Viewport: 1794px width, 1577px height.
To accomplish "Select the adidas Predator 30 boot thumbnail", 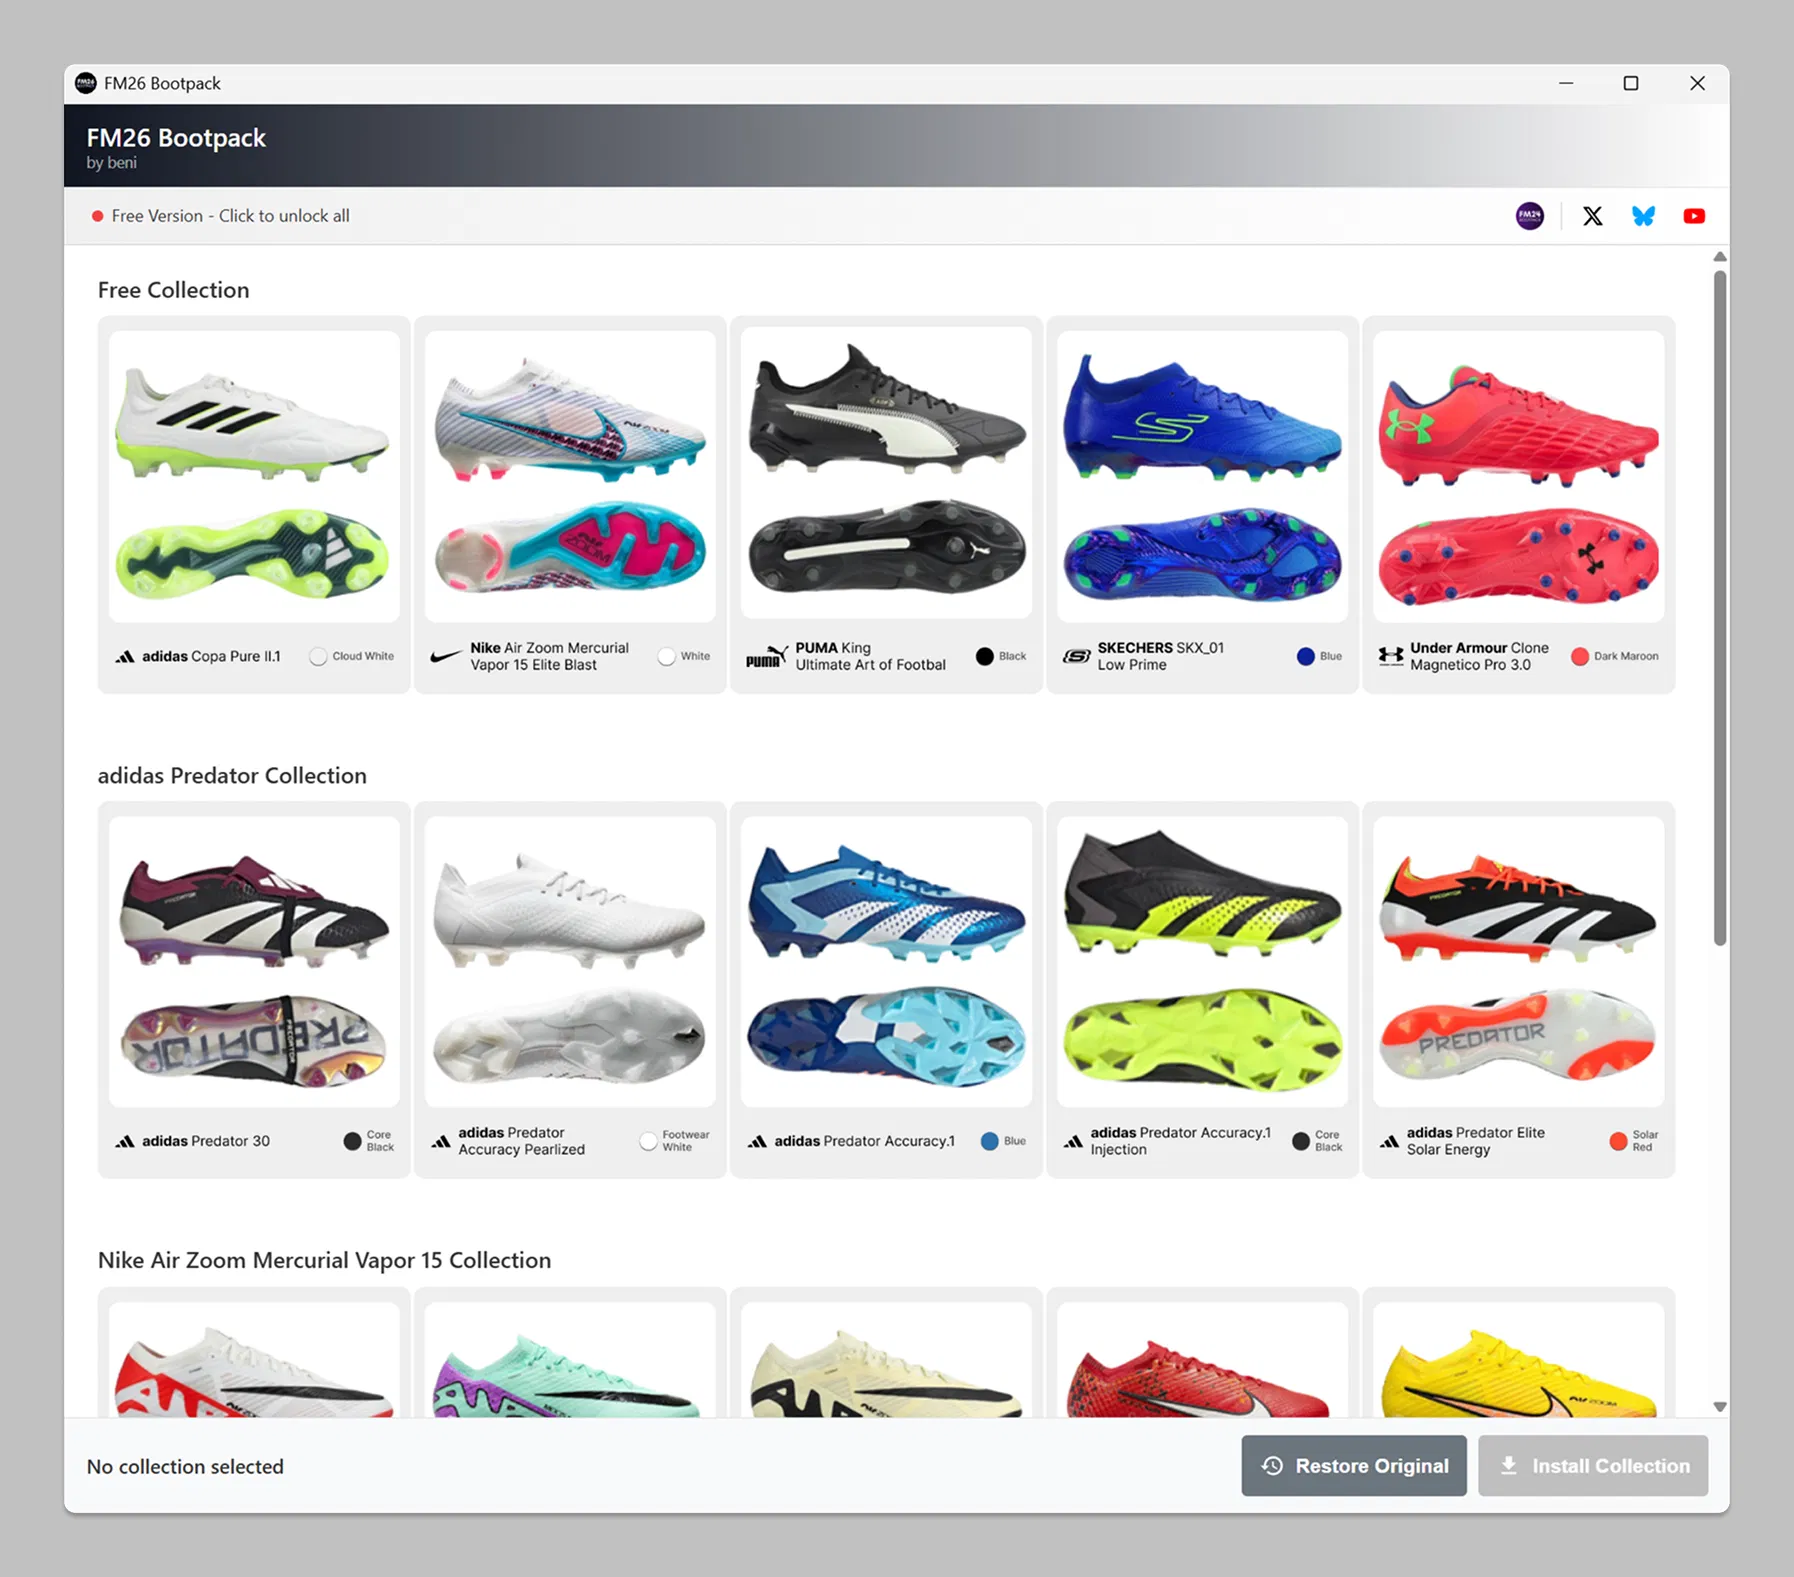I will click(x=254, y=961).
